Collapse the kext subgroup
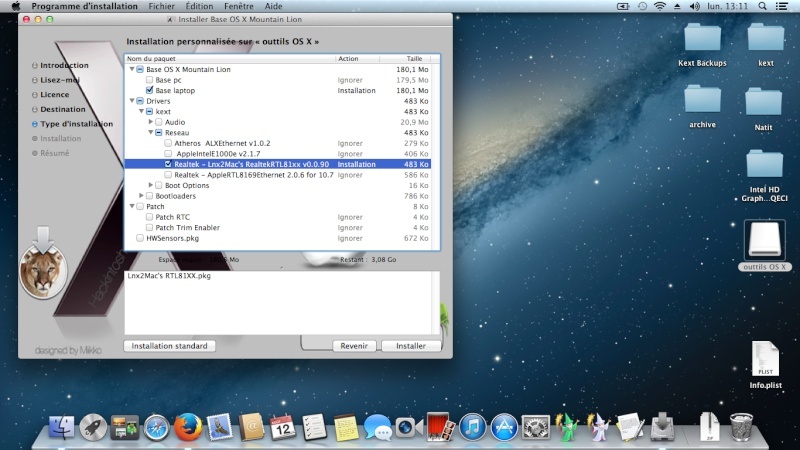Viewport: 800px width, 450px height. (x=141, y=111)
